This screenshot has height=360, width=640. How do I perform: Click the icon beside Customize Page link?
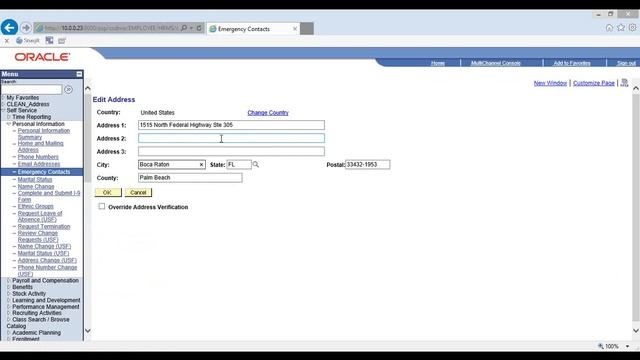pyautogui.click(x=624, y=83)
